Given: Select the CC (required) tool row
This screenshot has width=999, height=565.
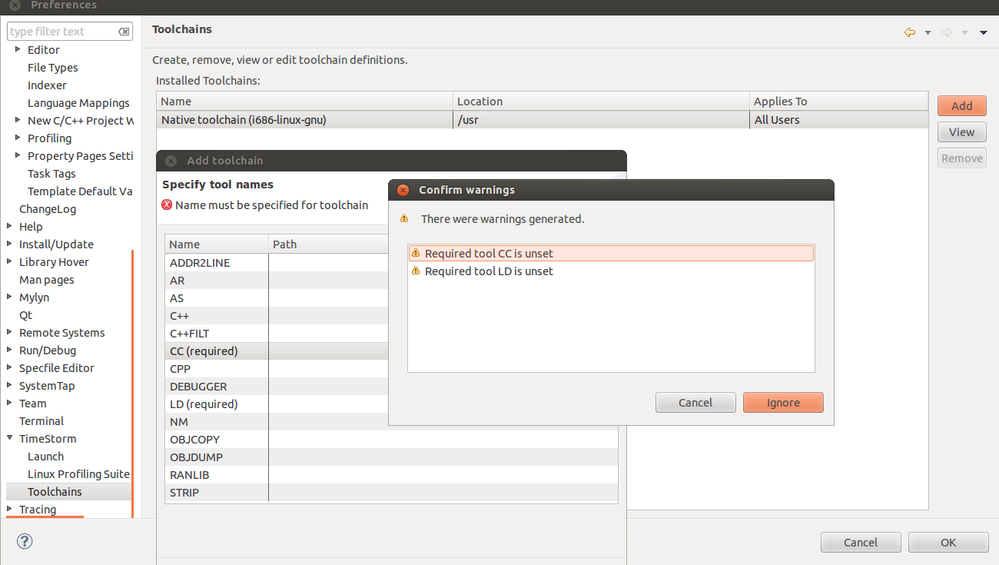Looking at the screenshot, I should [277, 351].
